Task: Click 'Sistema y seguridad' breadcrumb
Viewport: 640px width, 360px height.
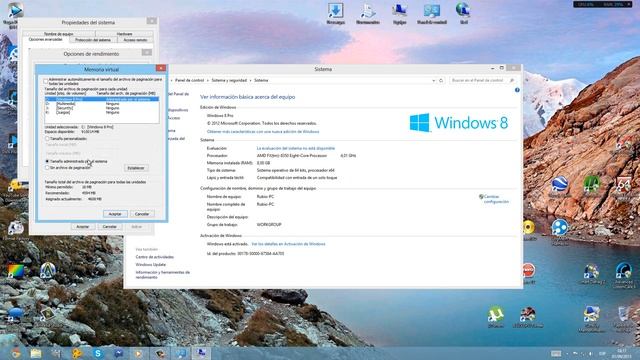Action: point(229,80)
